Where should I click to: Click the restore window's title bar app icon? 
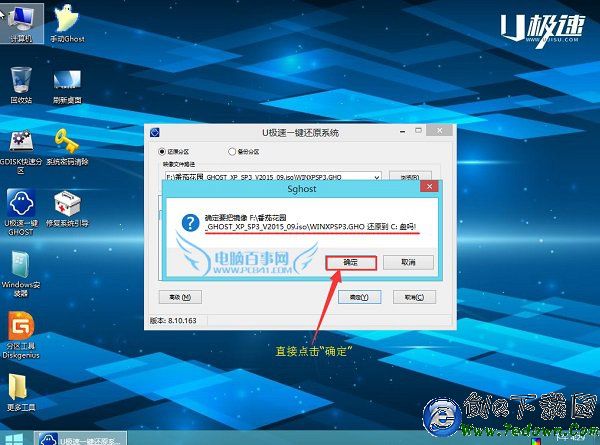click(155, 132)
